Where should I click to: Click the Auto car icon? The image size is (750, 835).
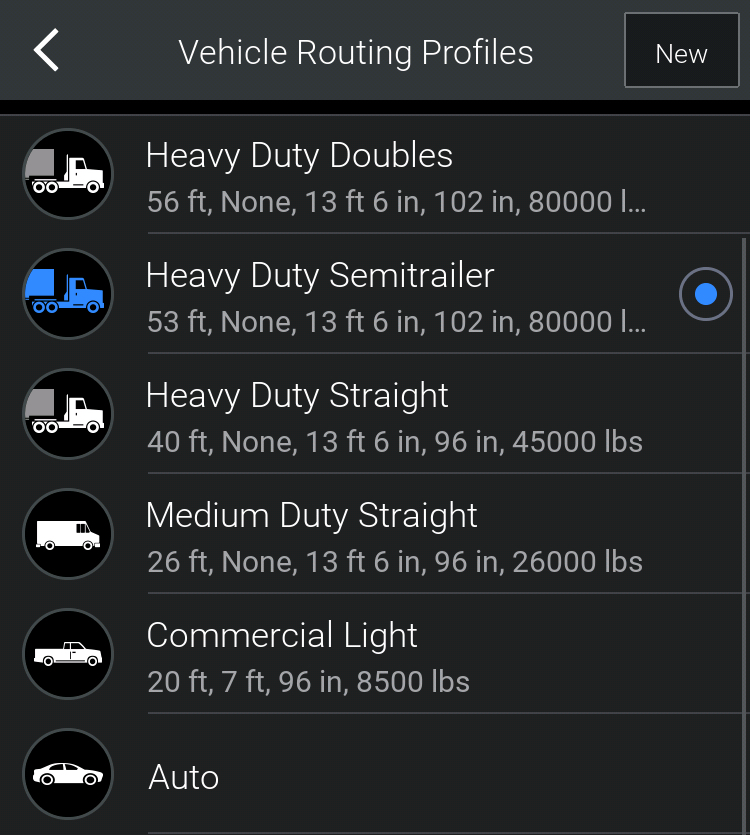(68, 774)
